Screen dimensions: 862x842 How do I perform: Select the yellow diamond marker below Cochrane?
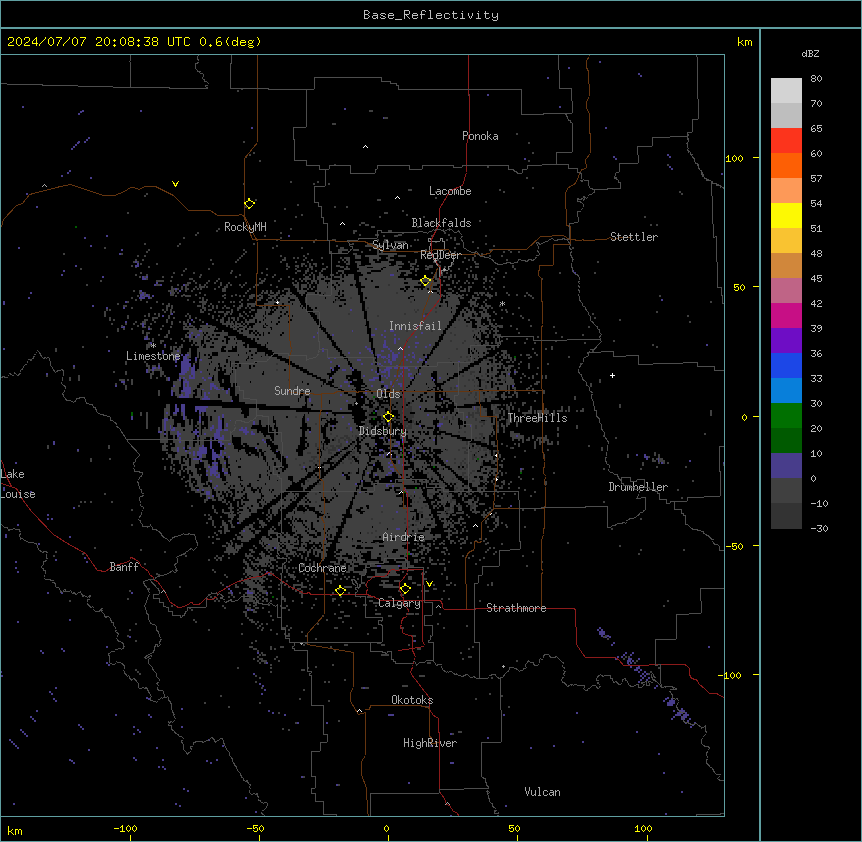pyautogui.click(x=341, y=590)
